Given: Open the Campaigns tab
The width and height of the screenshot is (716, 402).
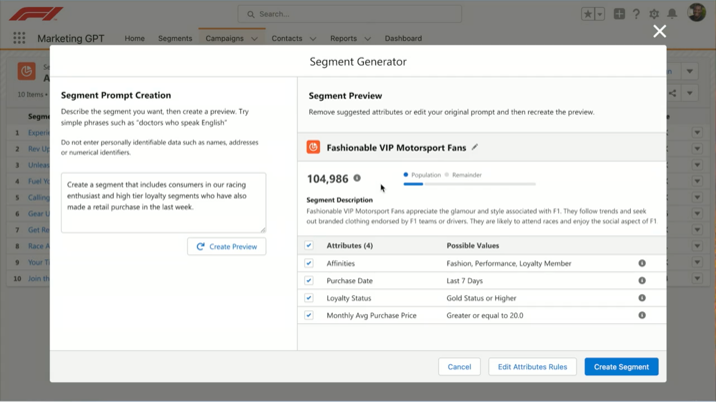Looking at the screenshot, I should 224,38.
